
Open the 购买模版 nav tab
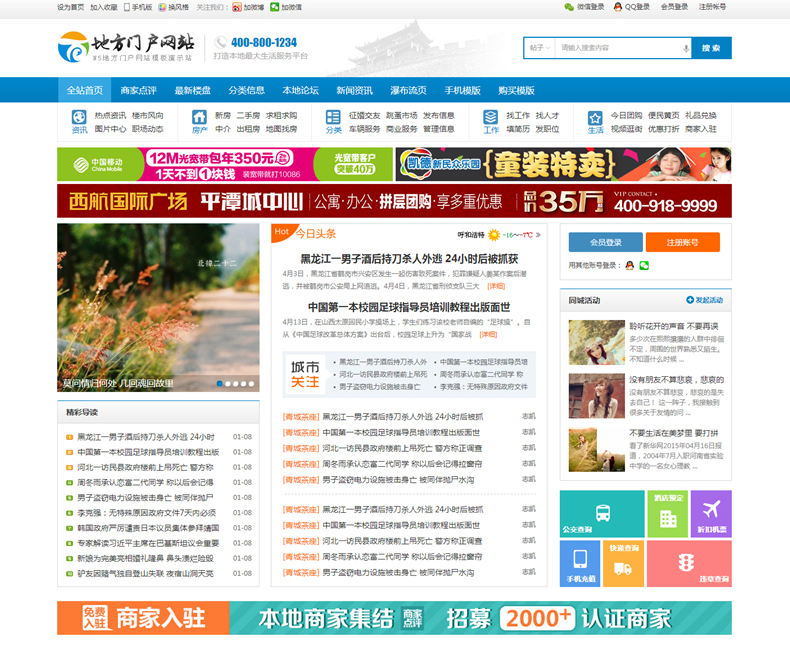(516, 90)
